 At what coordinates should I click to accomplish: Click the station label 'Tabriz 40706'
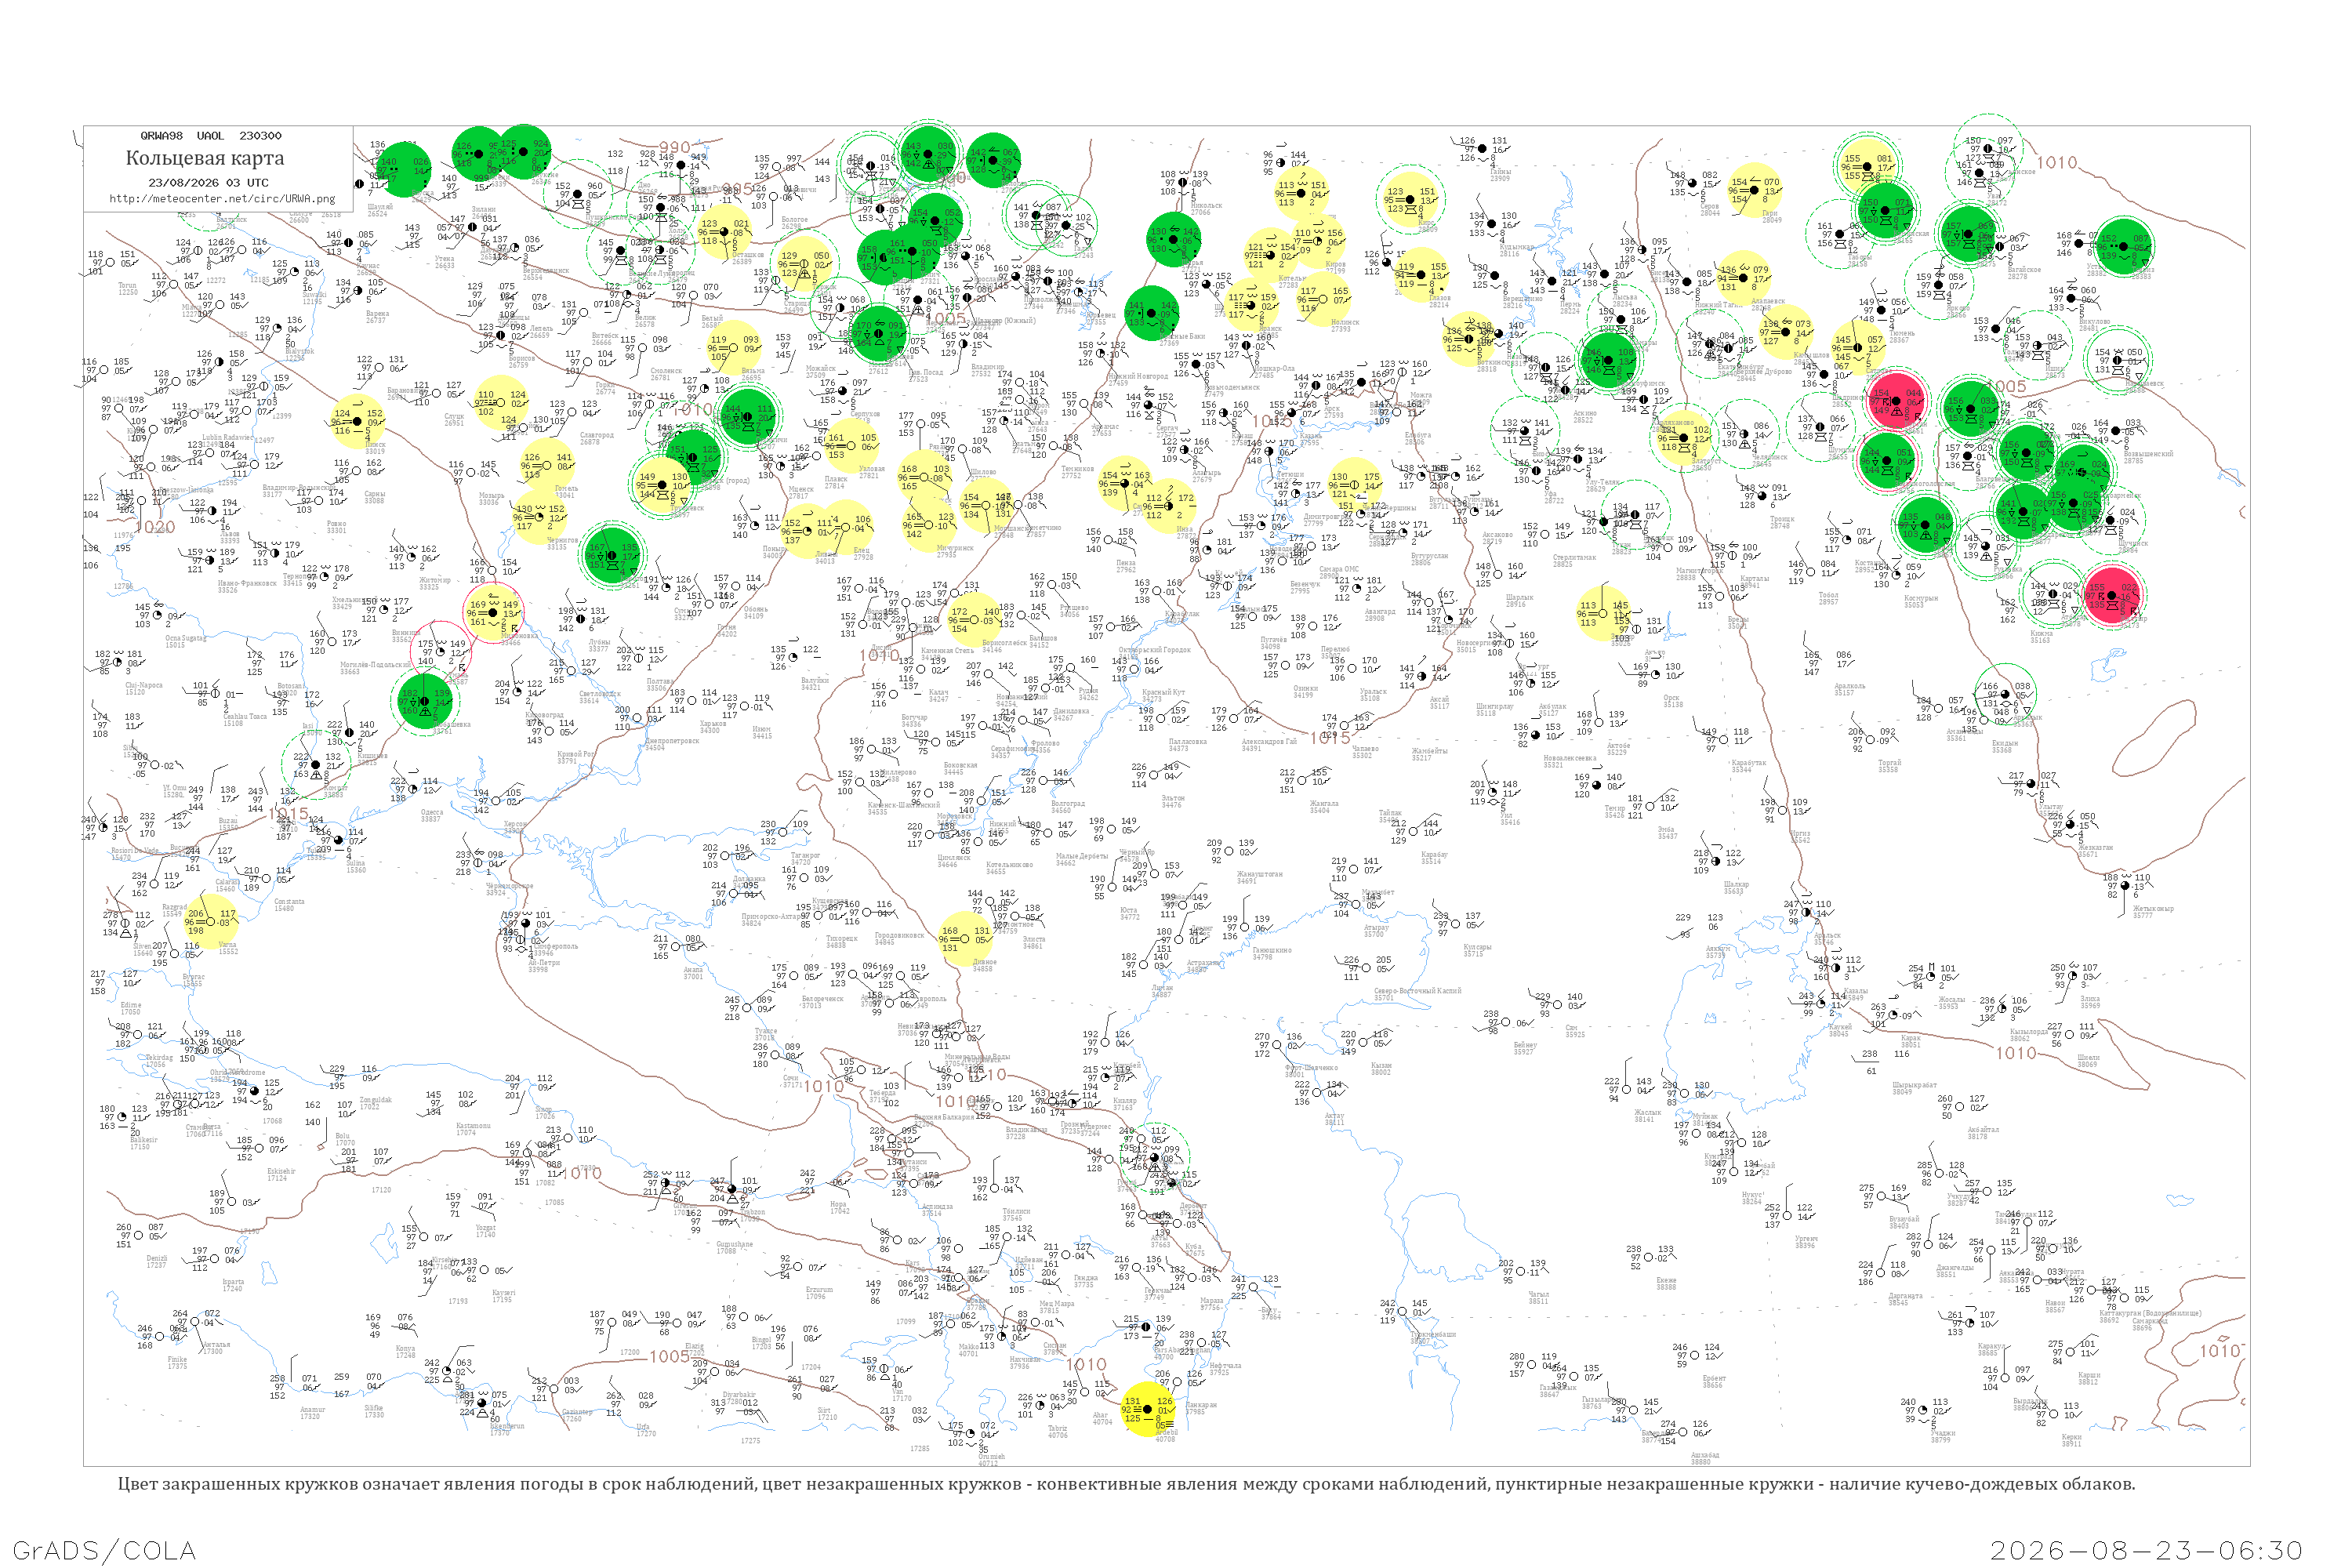pyautogui.click(x=1057, y=1432)
